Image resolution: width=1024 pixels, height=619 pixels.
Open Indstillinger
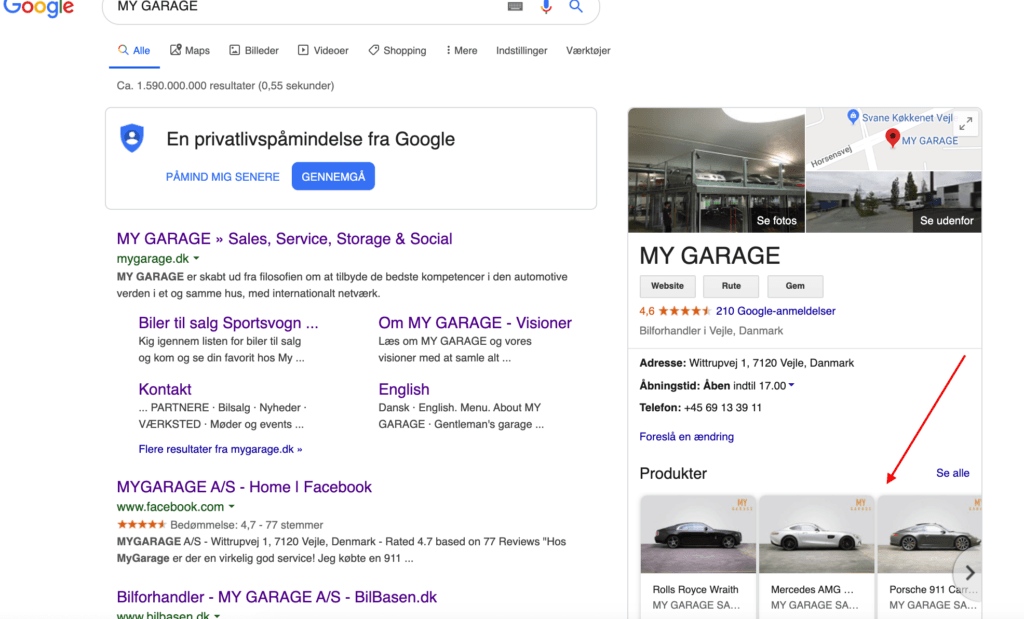point(521,50)
